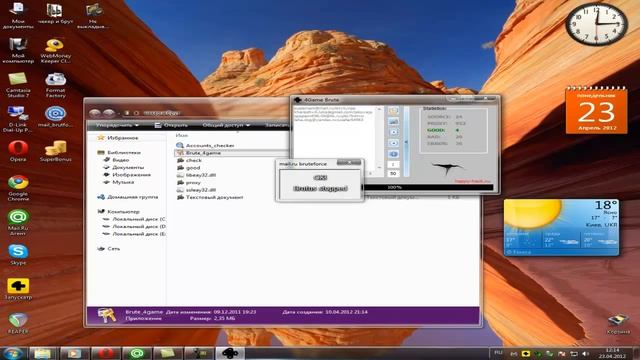Switch to Opera via the taskbar
Viewport: 640px width, 360px height.
pyautogui.click(x=105, y=353)
